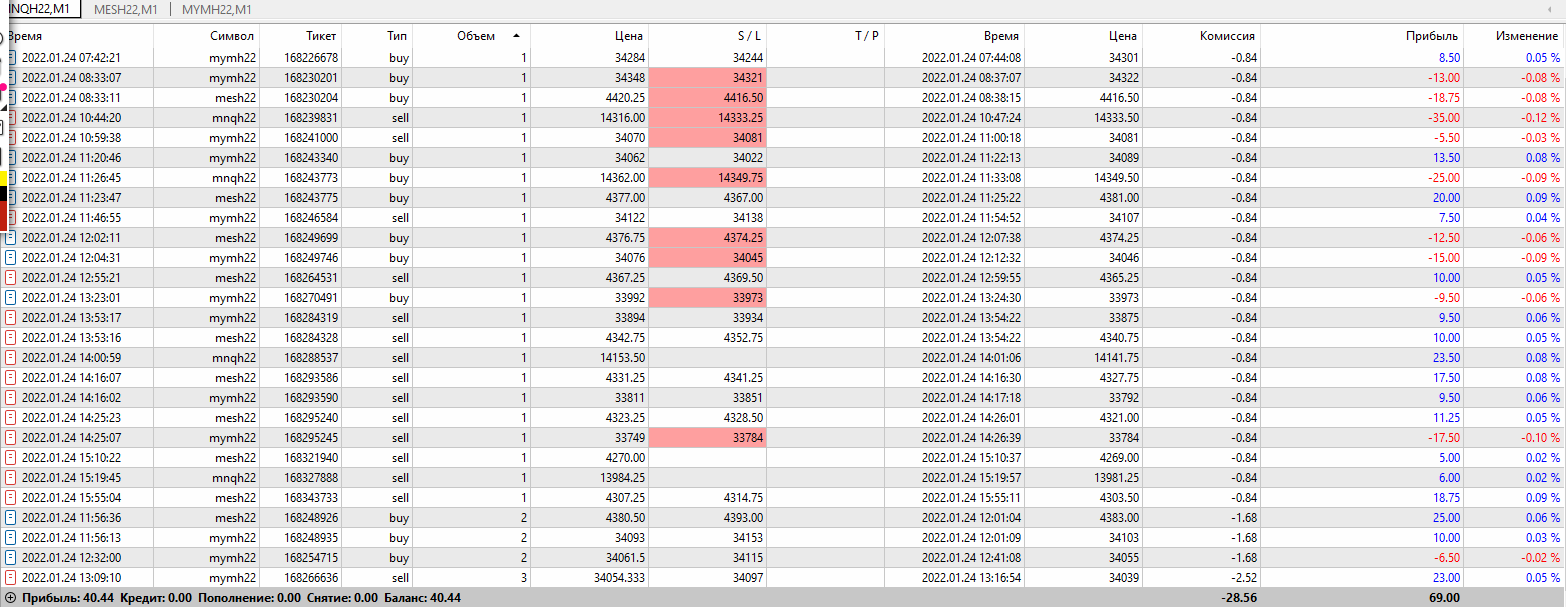This screenshot has width=1566, height=607.
Task: Click sell icon of the 14:00:59 trade
Action: pos(11,358)
